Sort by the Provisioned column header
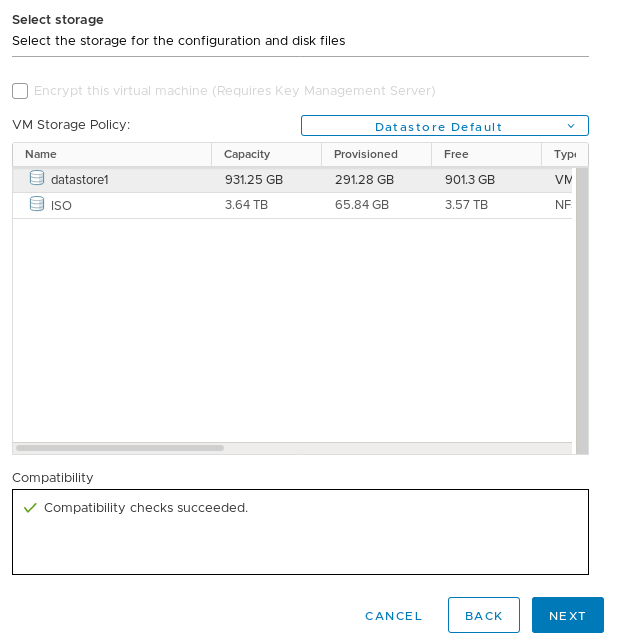Viewport: 618px width, 643px height. (x=366, y=154)
